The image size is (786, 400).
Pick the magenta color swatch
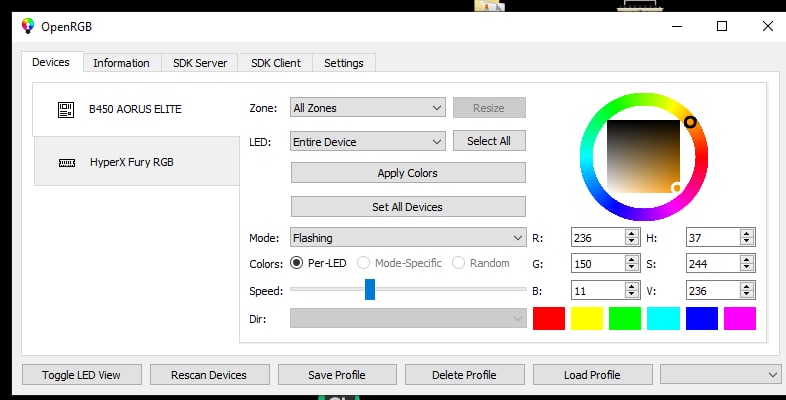click(x=740, y=319)
